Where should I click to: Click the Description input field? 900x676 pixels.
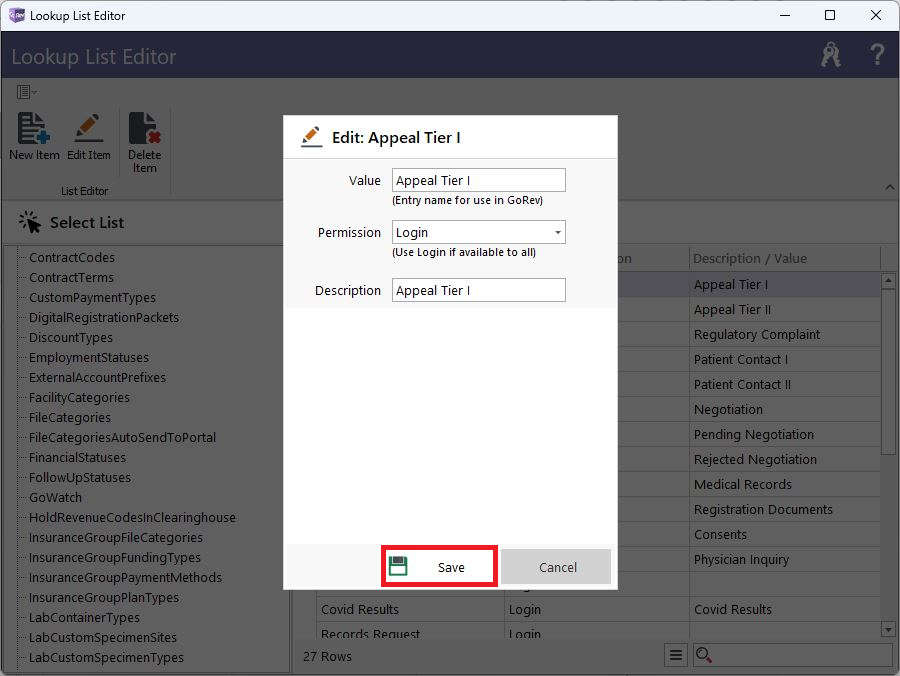(479, 290)
